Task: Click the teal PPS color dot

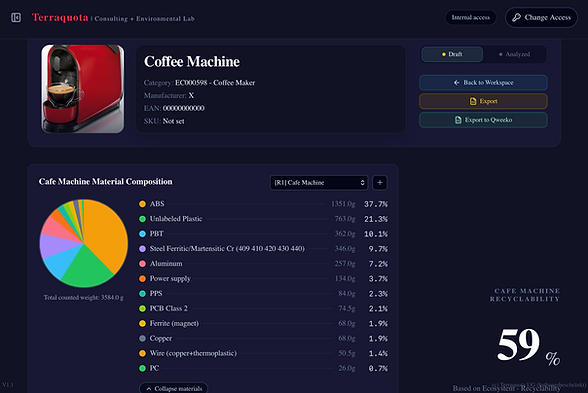Action: 142,294
